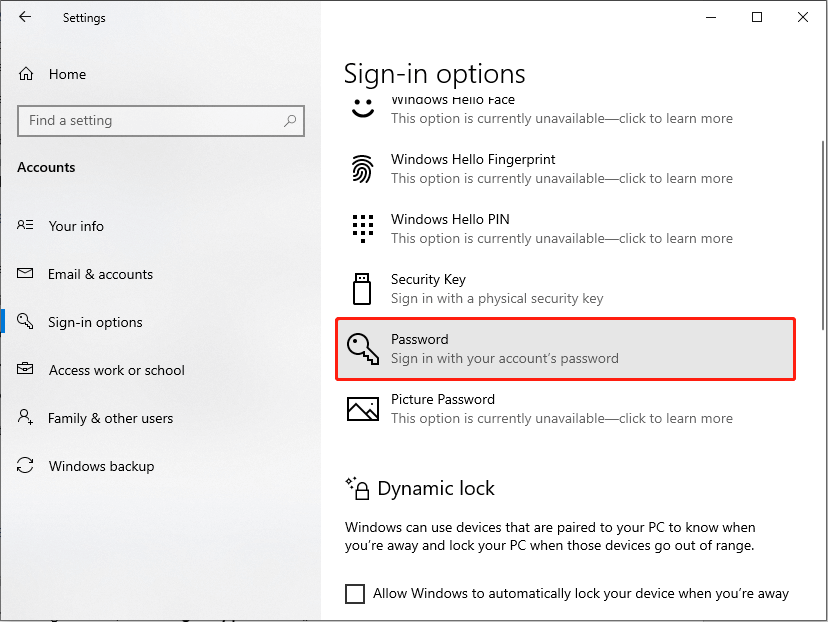Click the Dynamic lock key icon
This screenshot has width=828, height=622.
(x=358, y=488)
